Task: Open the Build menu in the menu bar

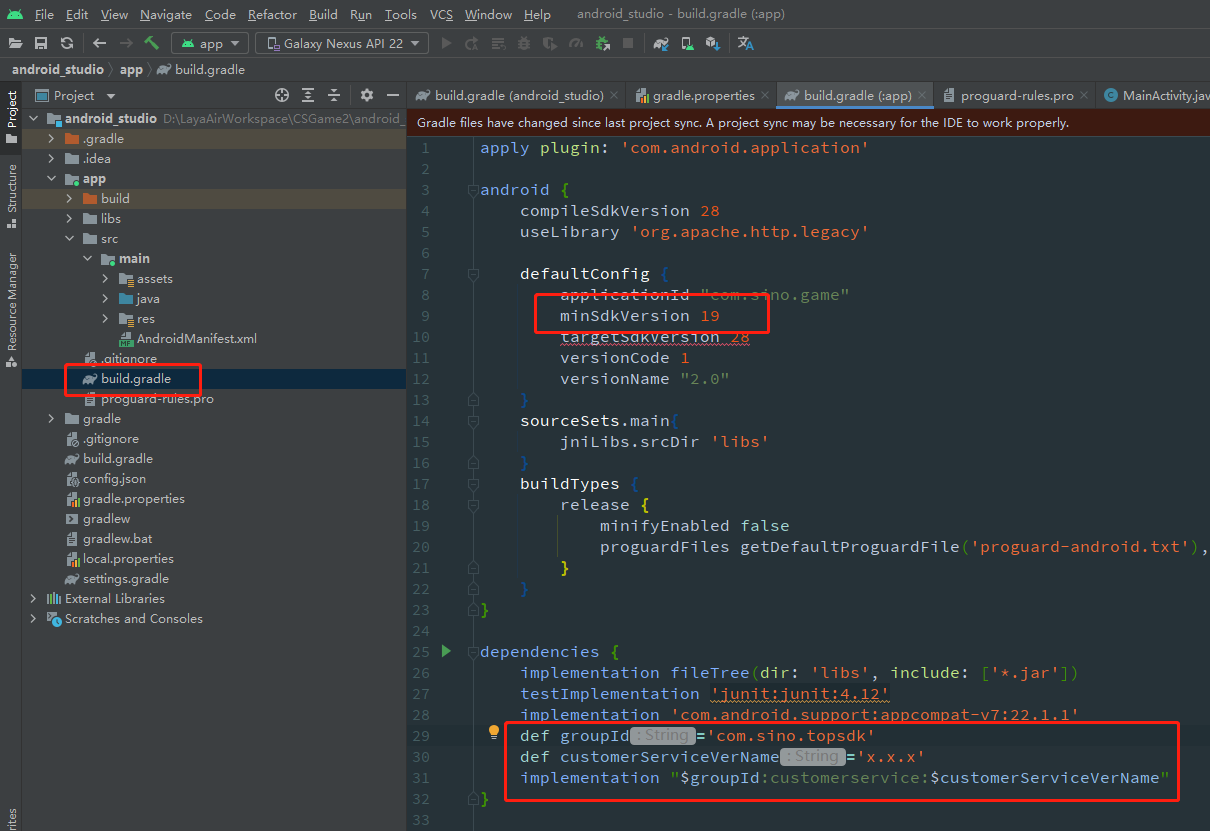Action: point(323,14)
